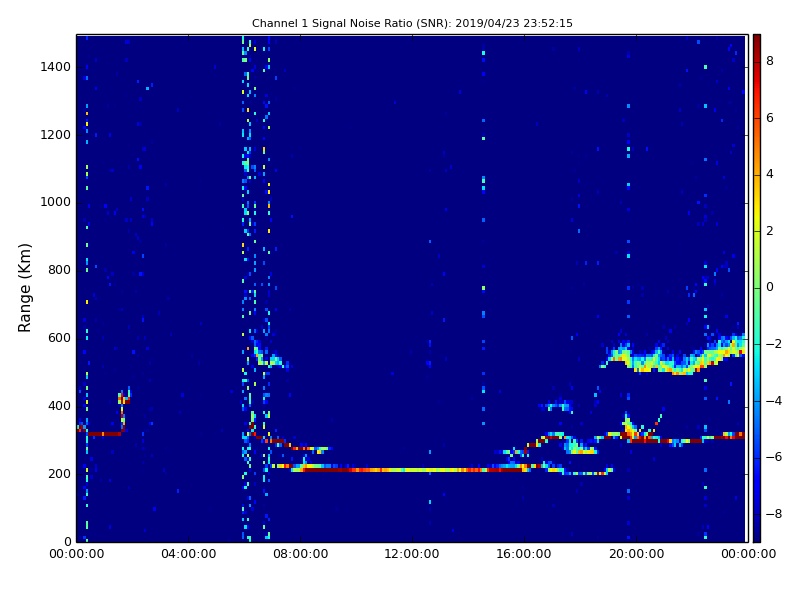Click the 200 range tick label
This screenshot has width=800, height=600.
(59, 473)
